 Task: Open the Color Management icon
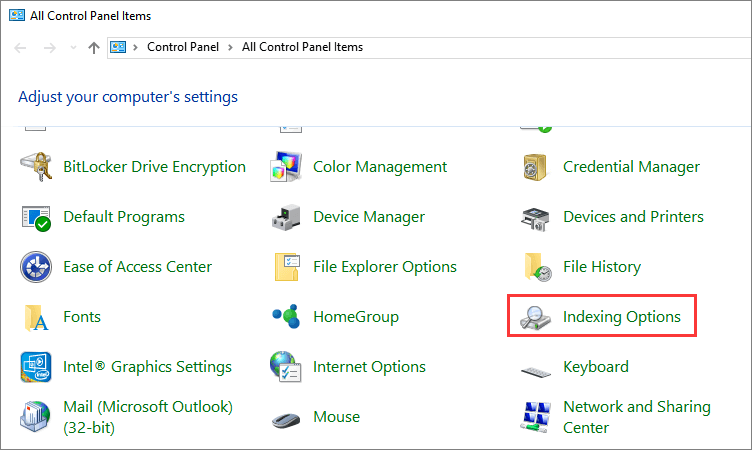point(286,167)
